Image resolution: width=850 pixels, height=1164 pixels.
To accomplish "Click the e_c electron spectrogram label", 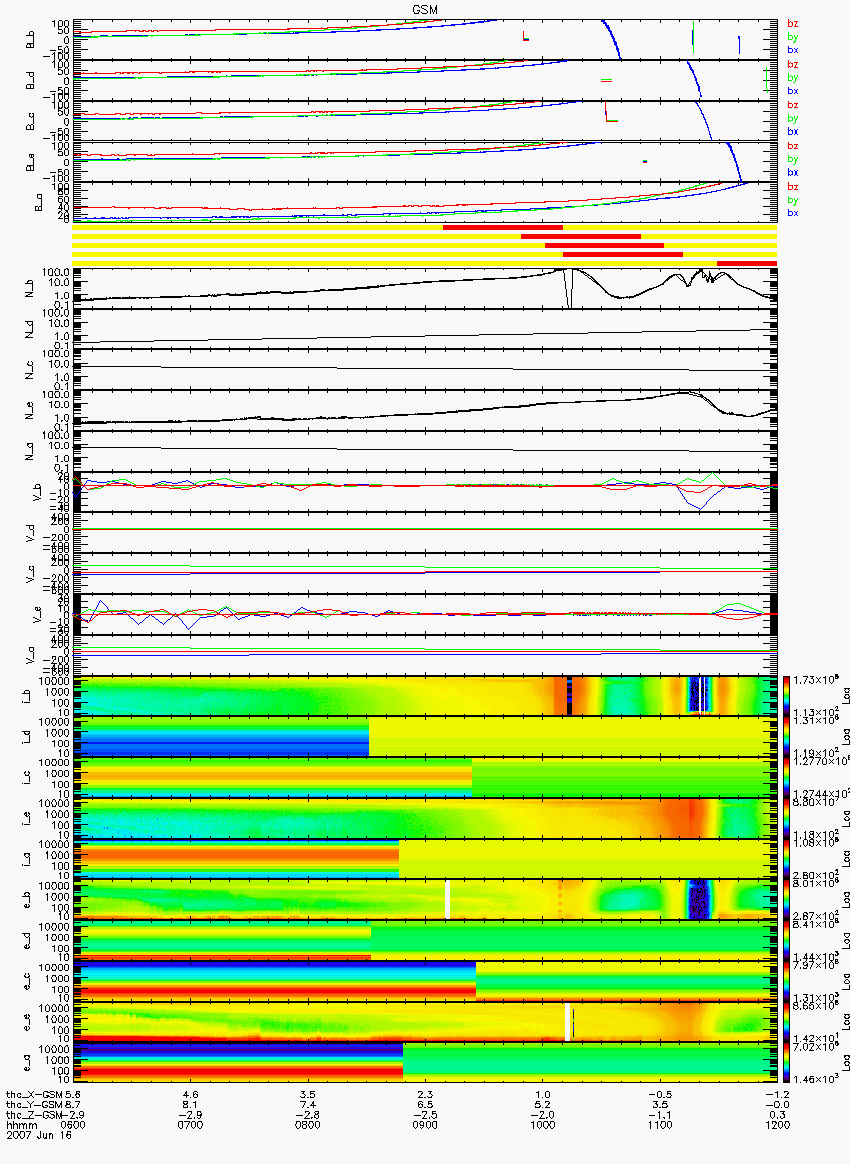I will coord(27,981).
